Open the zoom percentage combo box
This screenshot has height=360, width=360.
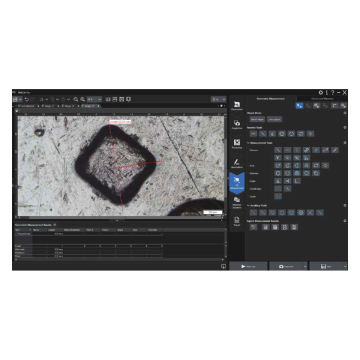point(94,99)
